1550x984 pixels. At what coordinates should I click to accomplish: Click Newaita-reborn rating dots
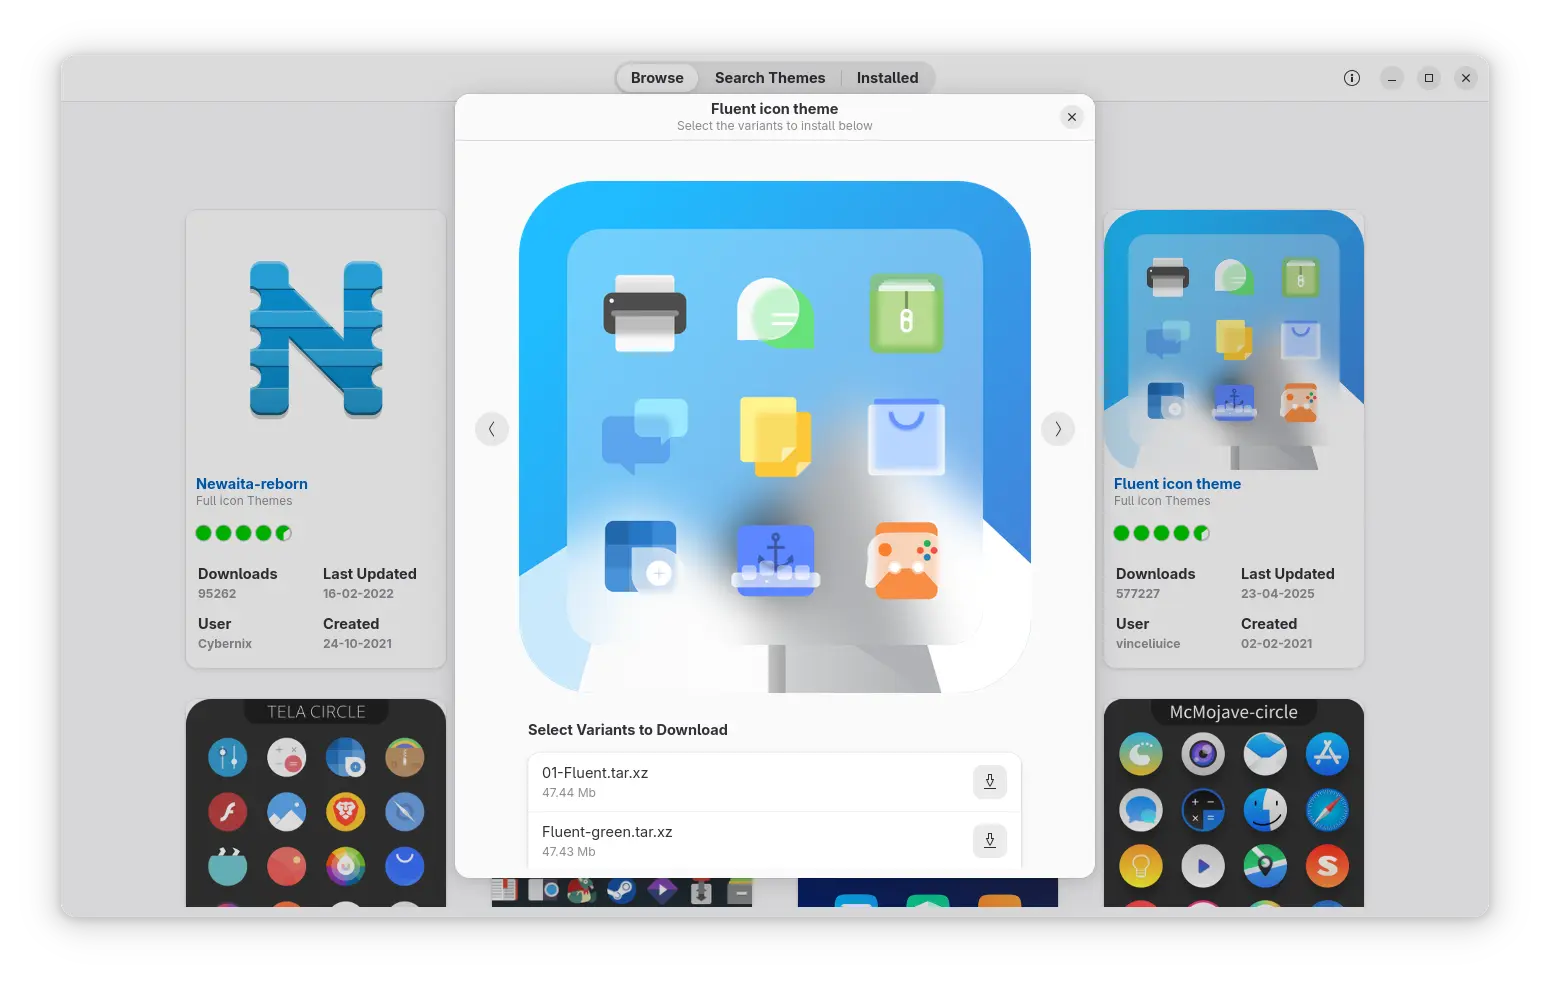(x=244, y=533)
